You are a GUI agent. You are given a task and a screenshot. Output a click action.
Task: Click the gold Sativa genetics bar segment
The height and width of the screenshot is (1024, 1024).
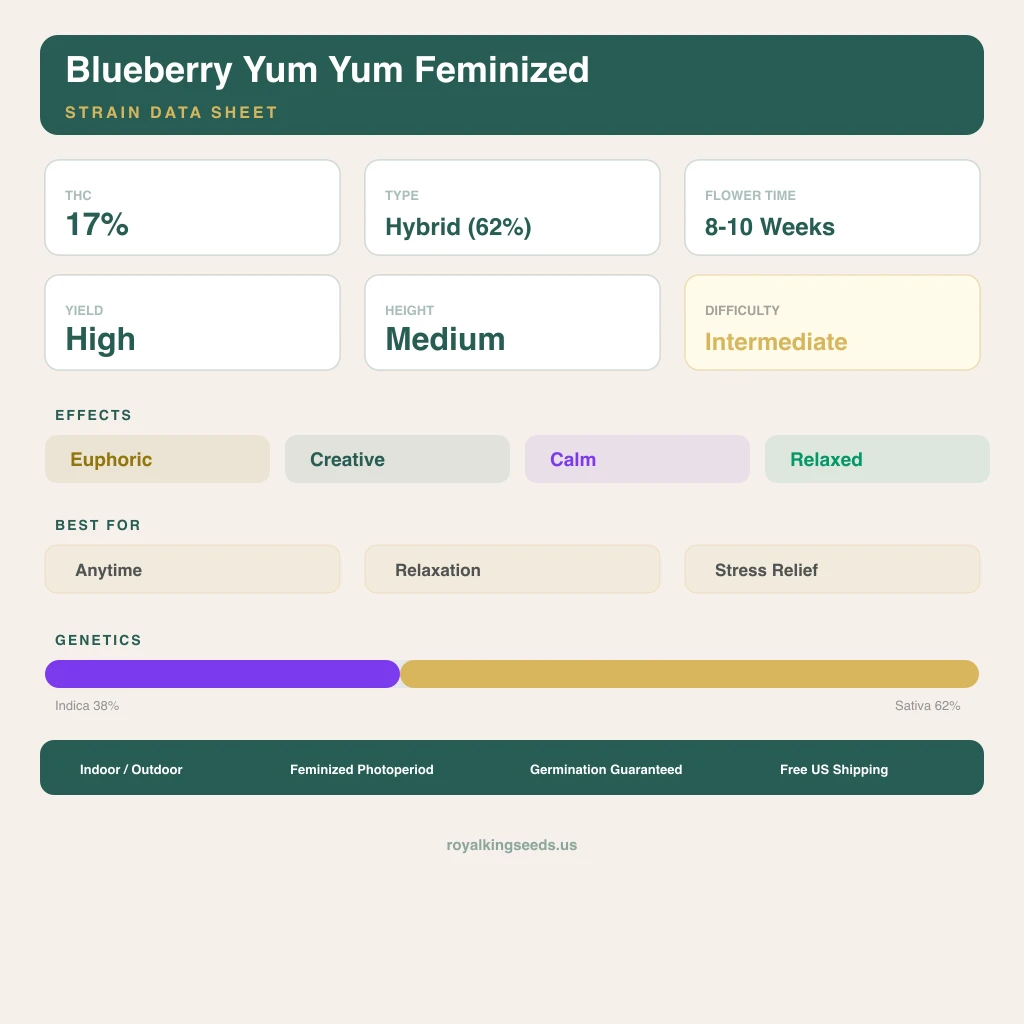[x=690, y=674]
